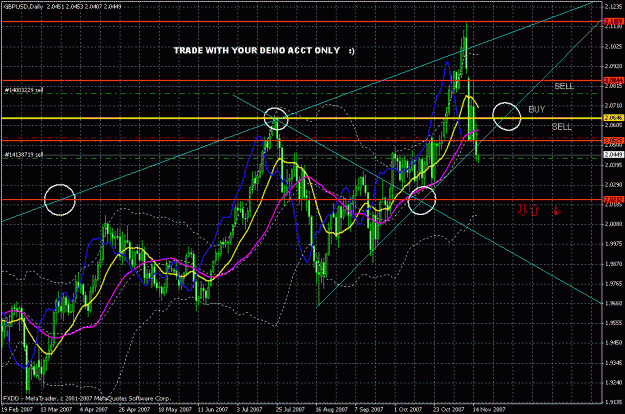Screen dimensions: 625x414
Task: Click the 1.9765 price axis label
Action: [613, 284]
